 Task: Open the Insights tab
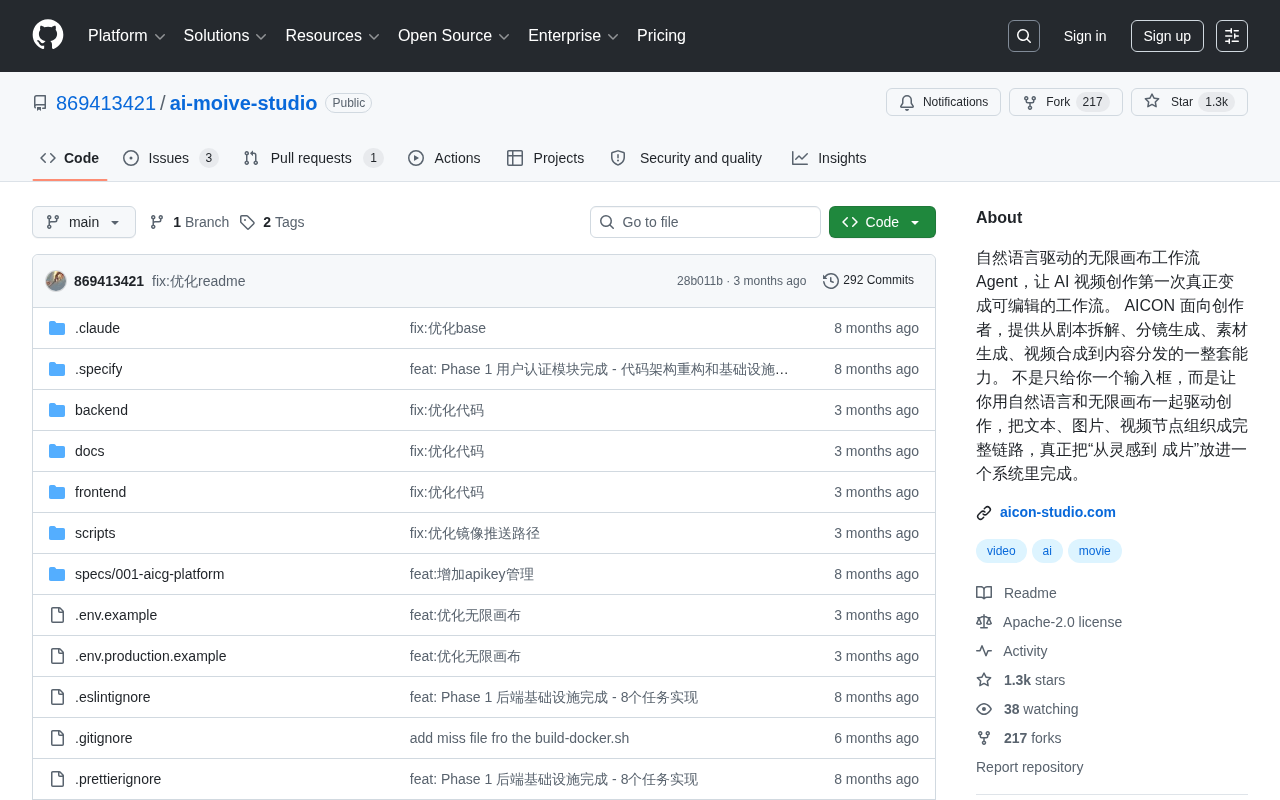click(x=829, y=158)
